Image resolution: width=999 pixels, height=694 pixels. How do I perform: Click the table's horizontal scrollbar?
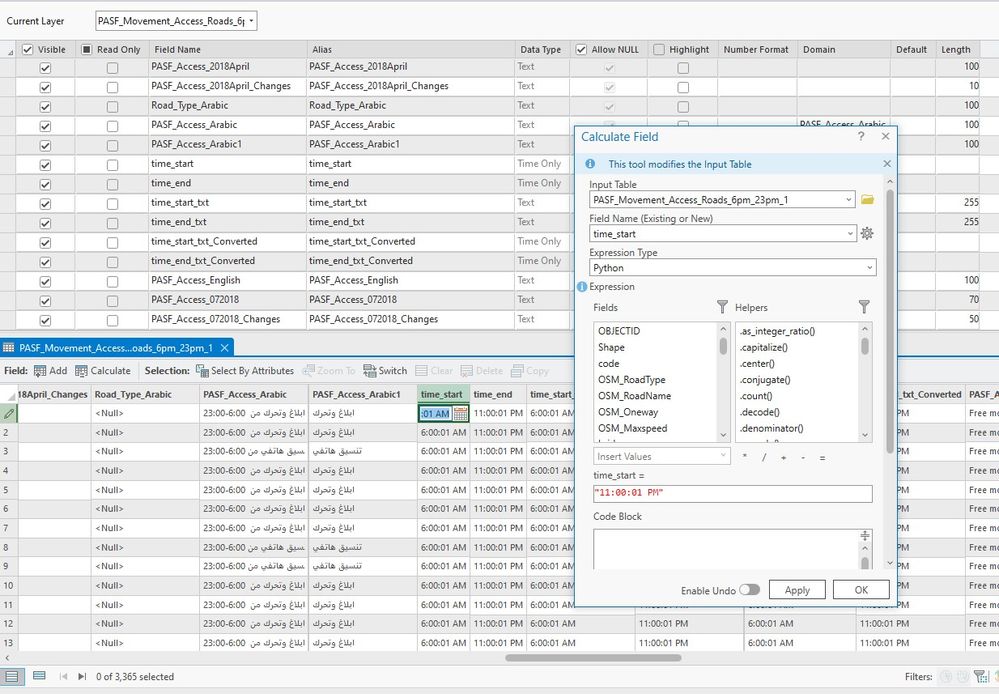593,658
